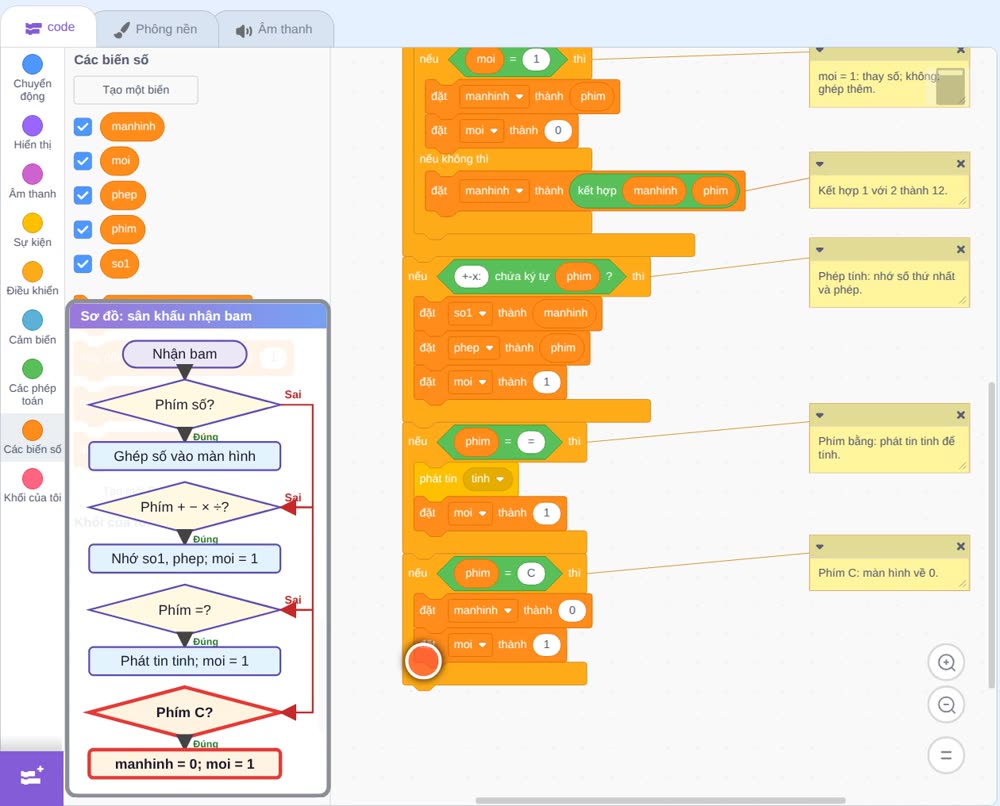Screen dimensions: 1000x806
Task: Reset workspace zoom to default
Action: click(946, 756)
